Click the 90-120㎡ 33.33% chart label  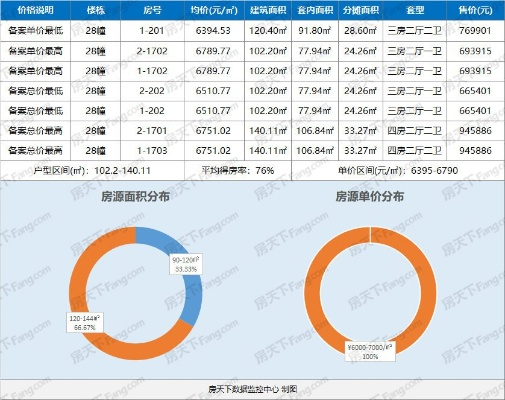pos(186,264)
